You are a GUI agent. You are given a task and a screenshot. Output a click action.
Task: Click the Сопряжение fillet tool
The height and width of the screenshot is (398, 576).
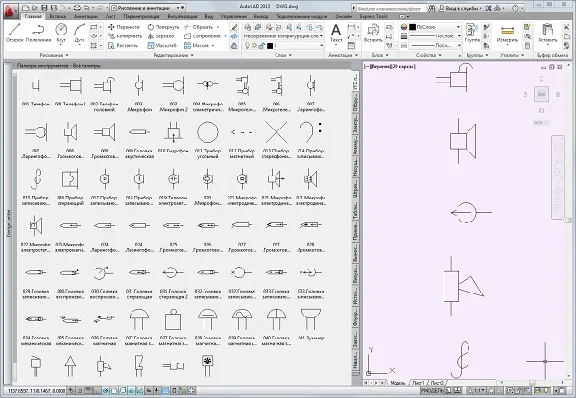click(x=203, y=36)
